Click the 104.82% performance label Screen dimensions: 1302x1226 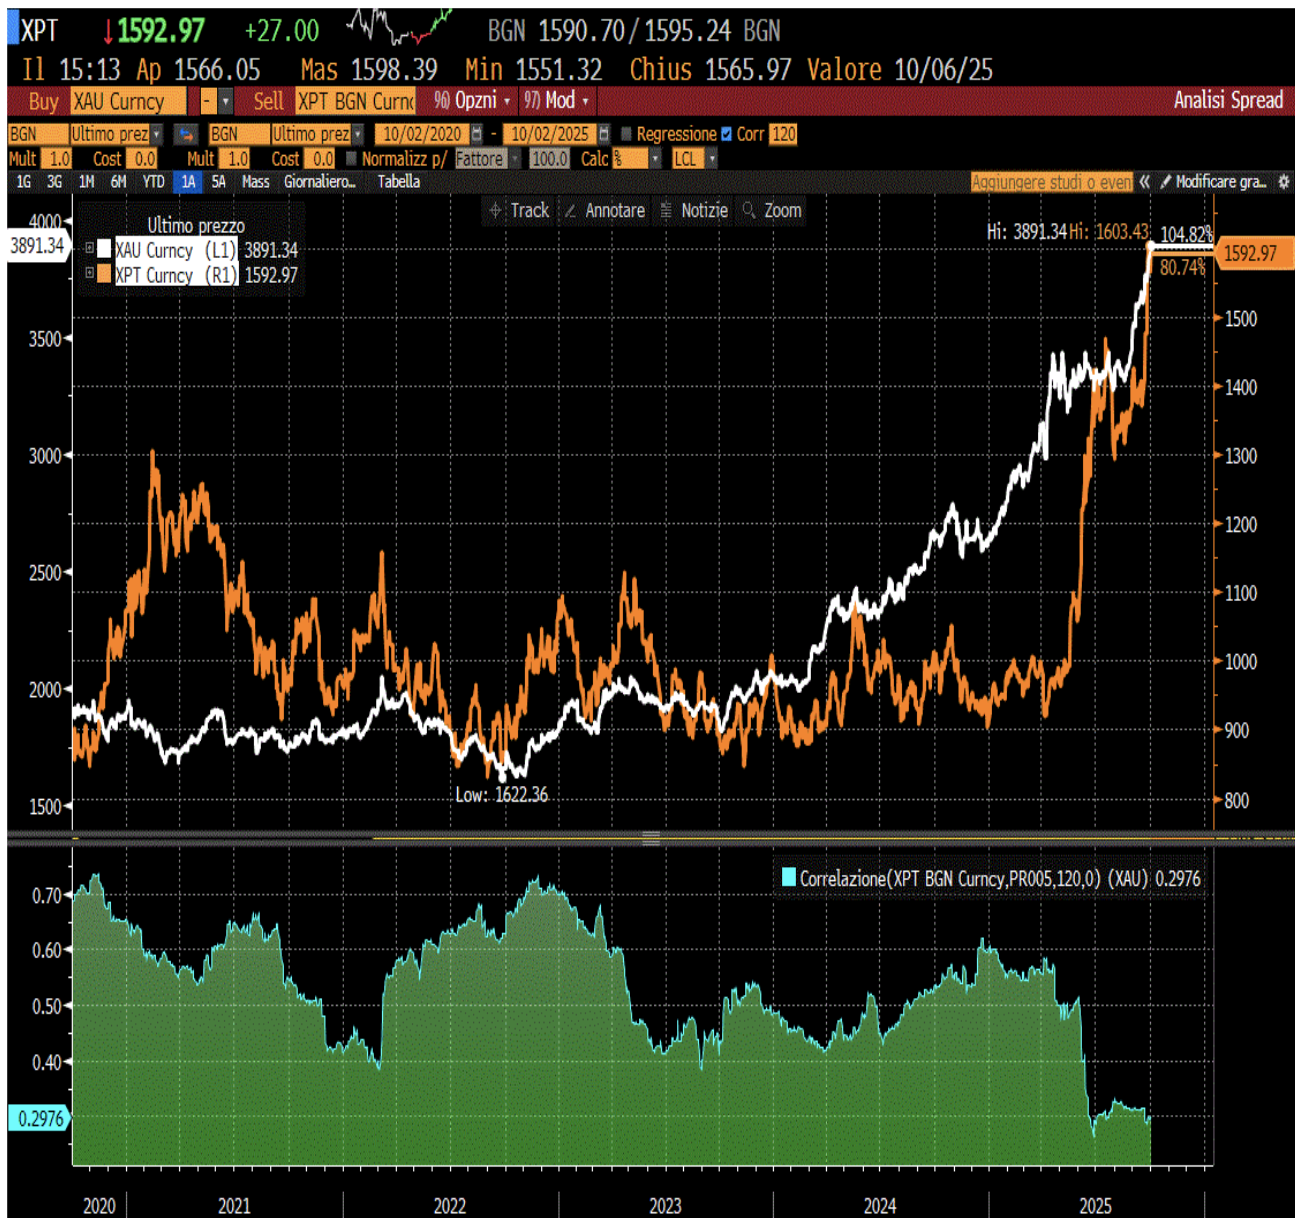(x=1186, y=234)
